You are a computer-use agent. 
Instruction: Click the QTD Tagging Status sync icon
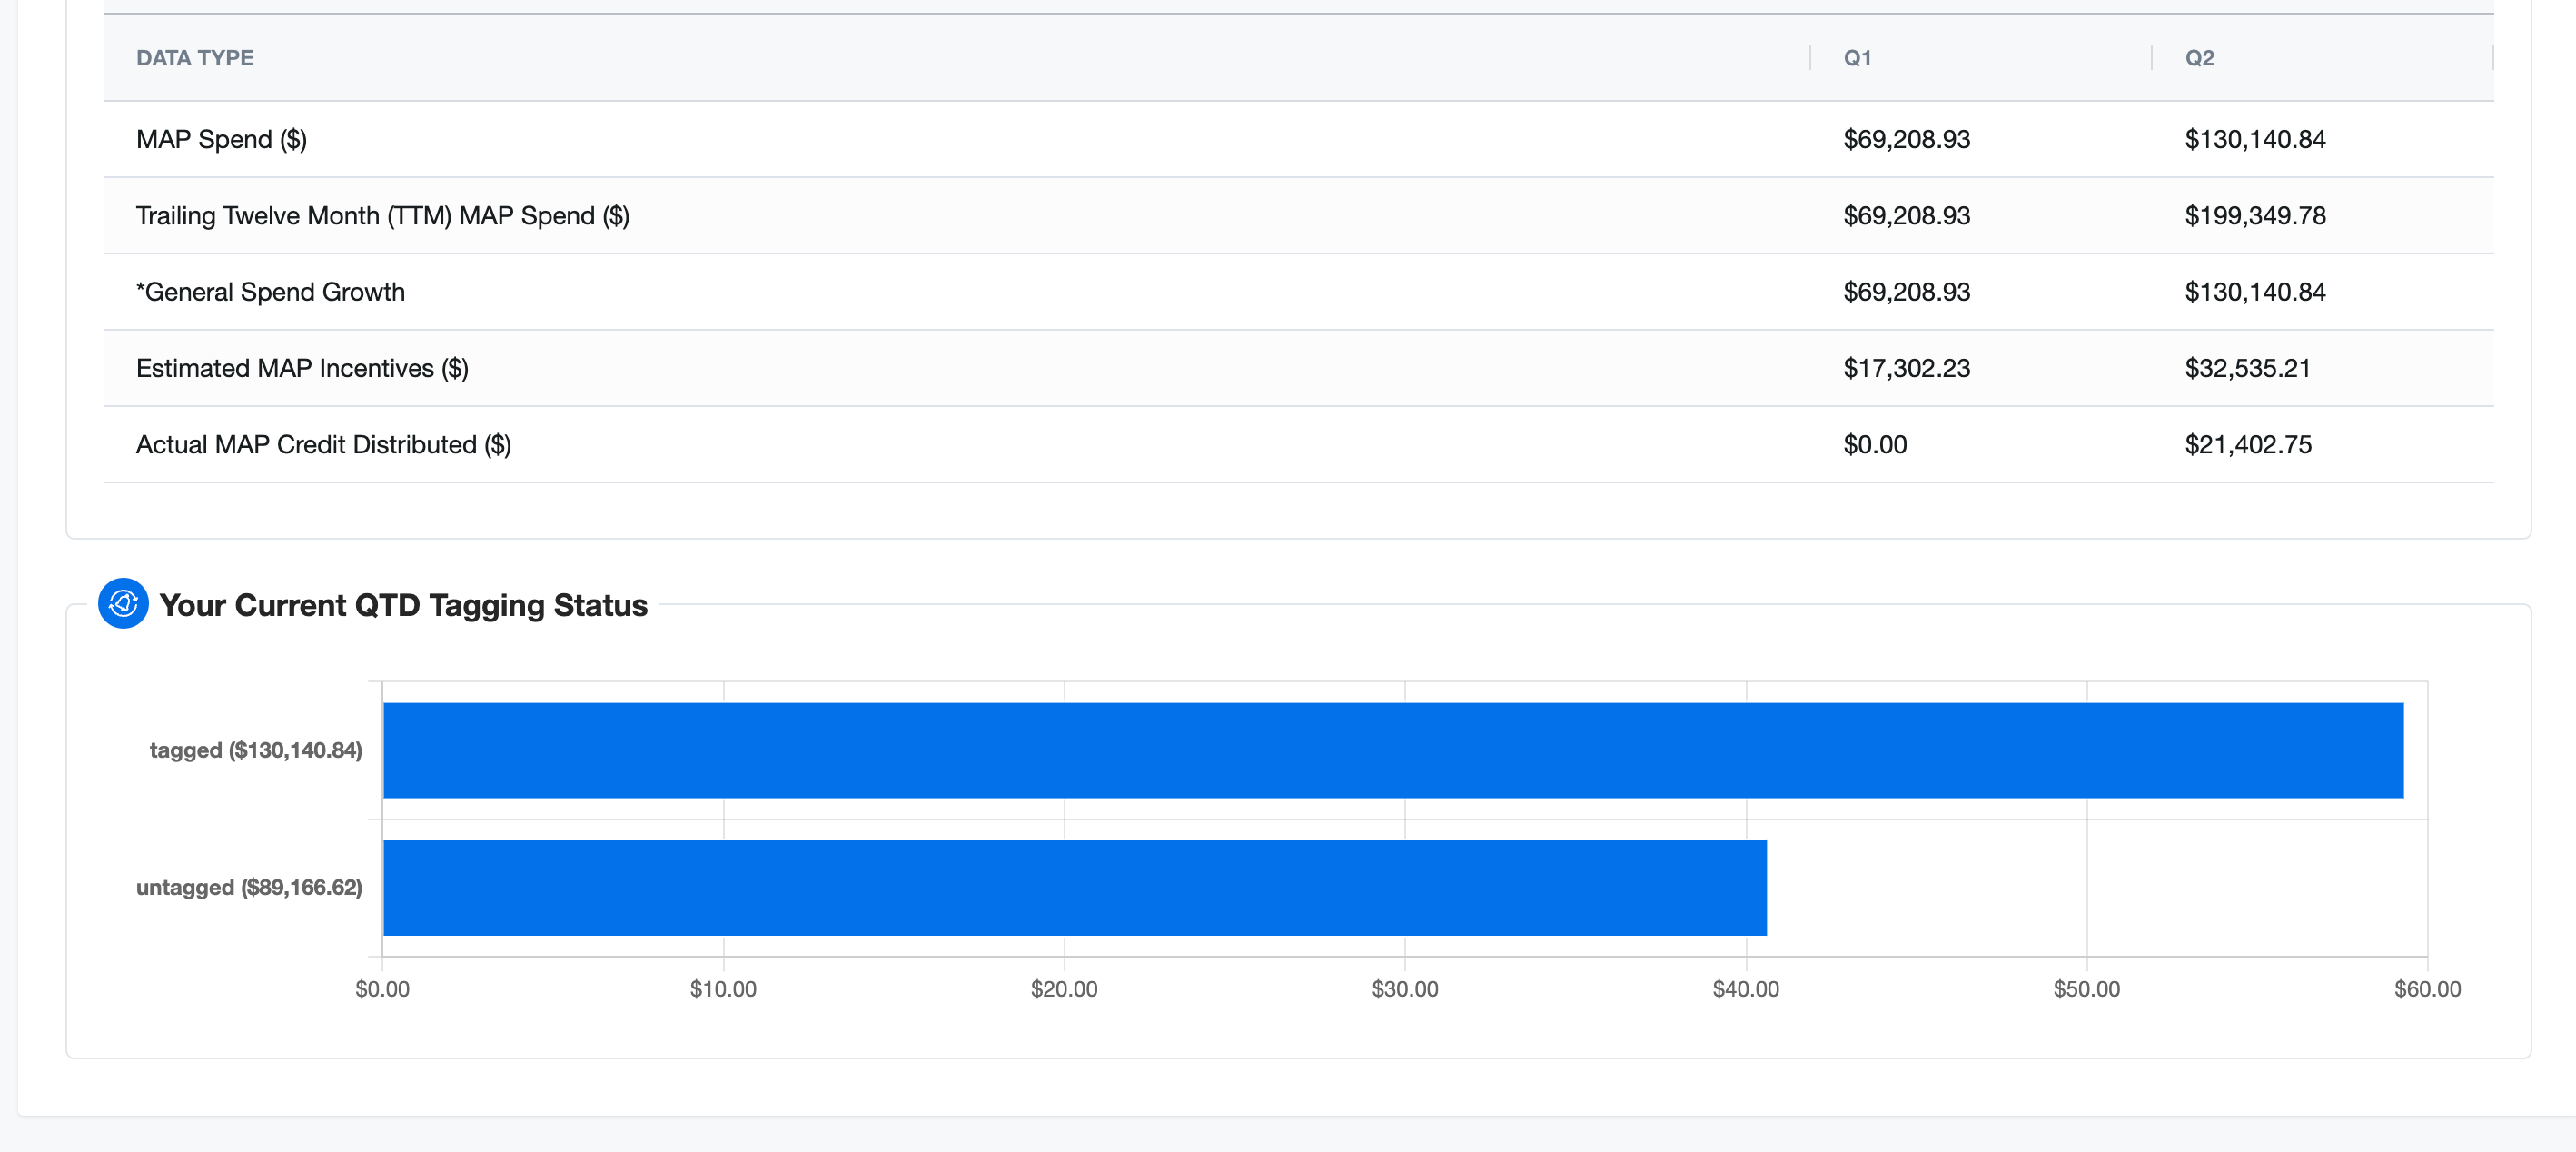click(x=123, y=604)
